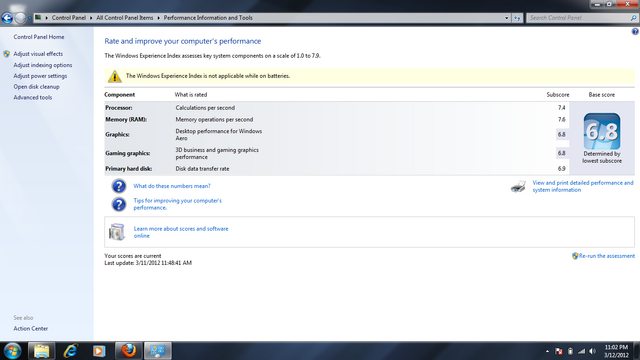
Task: Click shield icon beside Re-run the assessment
Action: point(575,256)
